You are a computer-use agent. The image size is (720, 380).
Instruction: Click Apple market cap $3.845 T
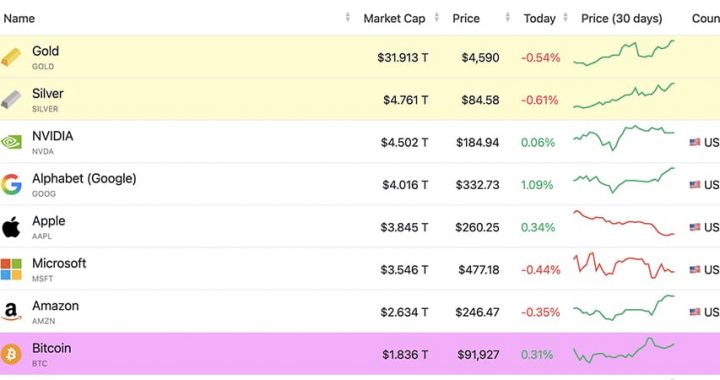tap(404, 227)
